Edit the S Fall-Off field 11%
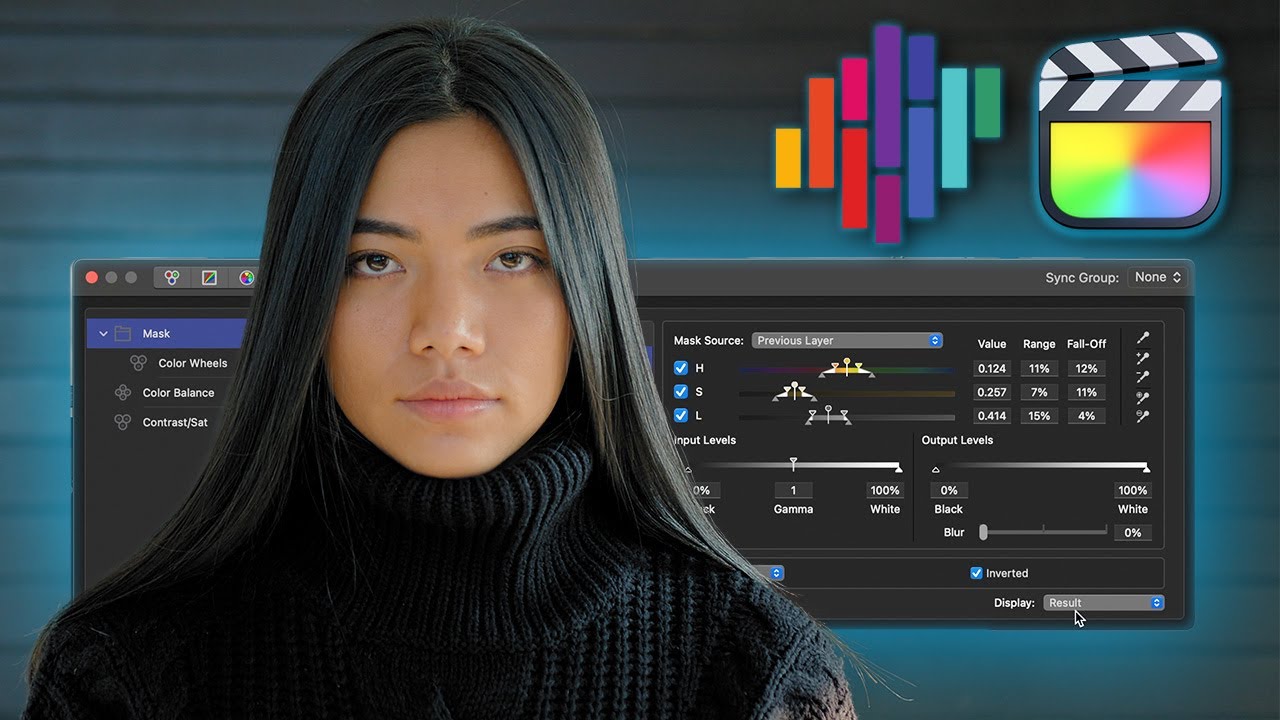1280x720 pixels. [x=1086, y=392]
